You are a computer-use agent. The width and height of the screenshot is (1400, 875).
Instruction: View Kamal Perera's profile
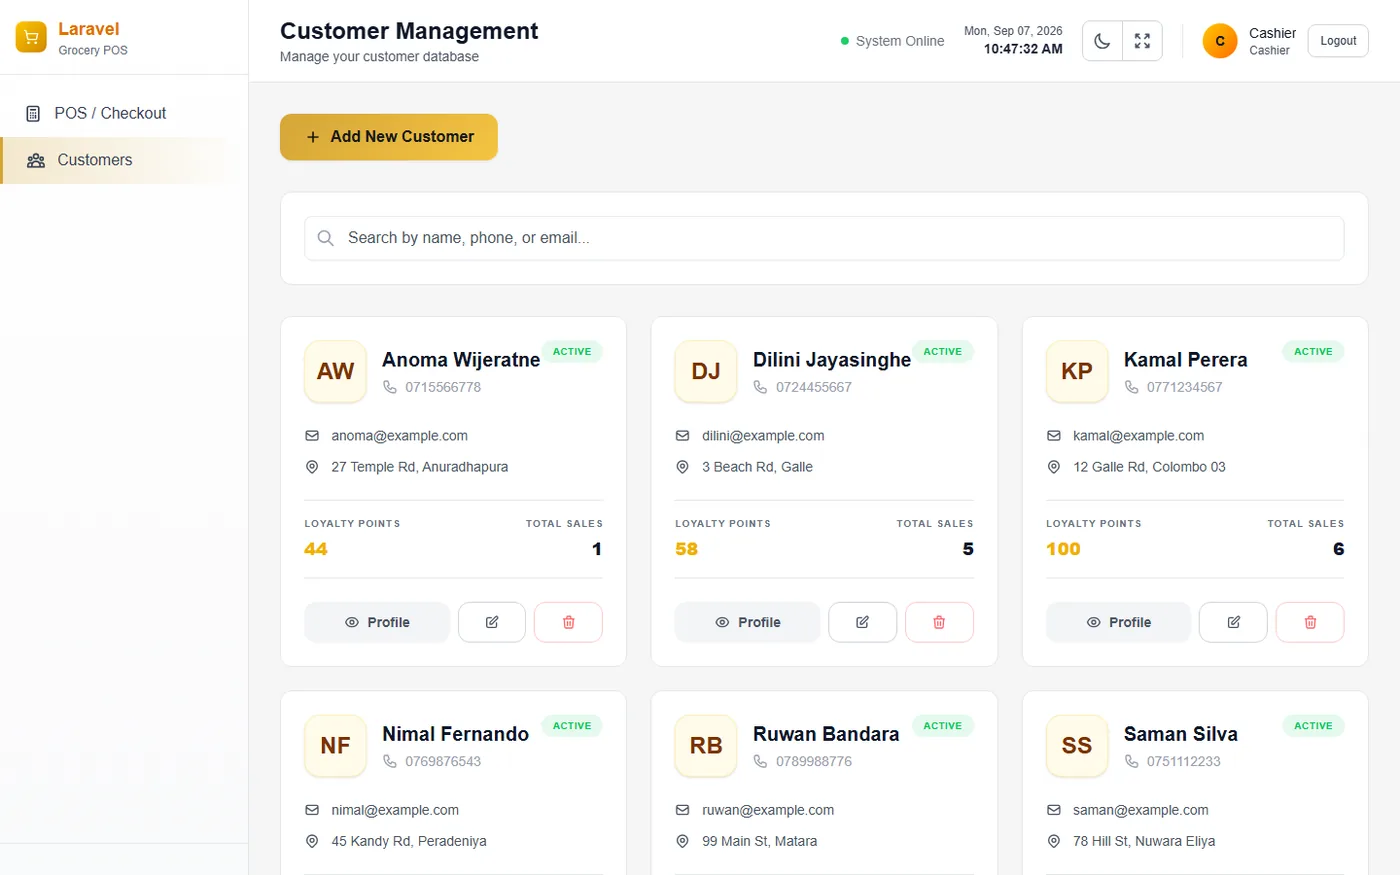click(1118, 622)
